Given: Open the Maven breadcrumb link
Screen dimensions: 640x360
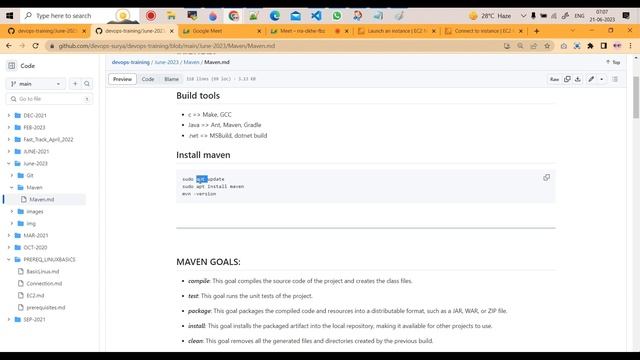Looking at the screenshot, I should coord(191,62).
